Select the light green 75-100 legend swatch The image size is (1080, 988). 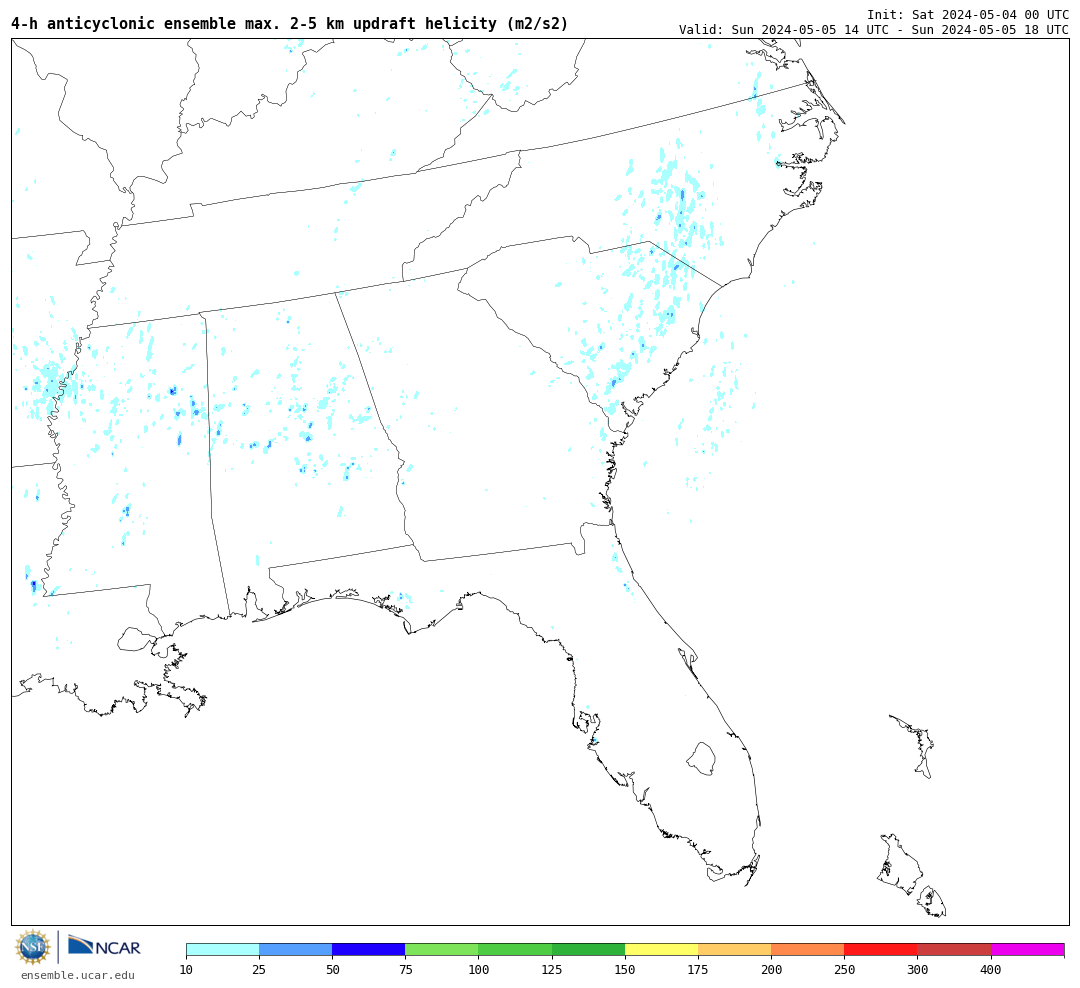[x=442, y=949]
